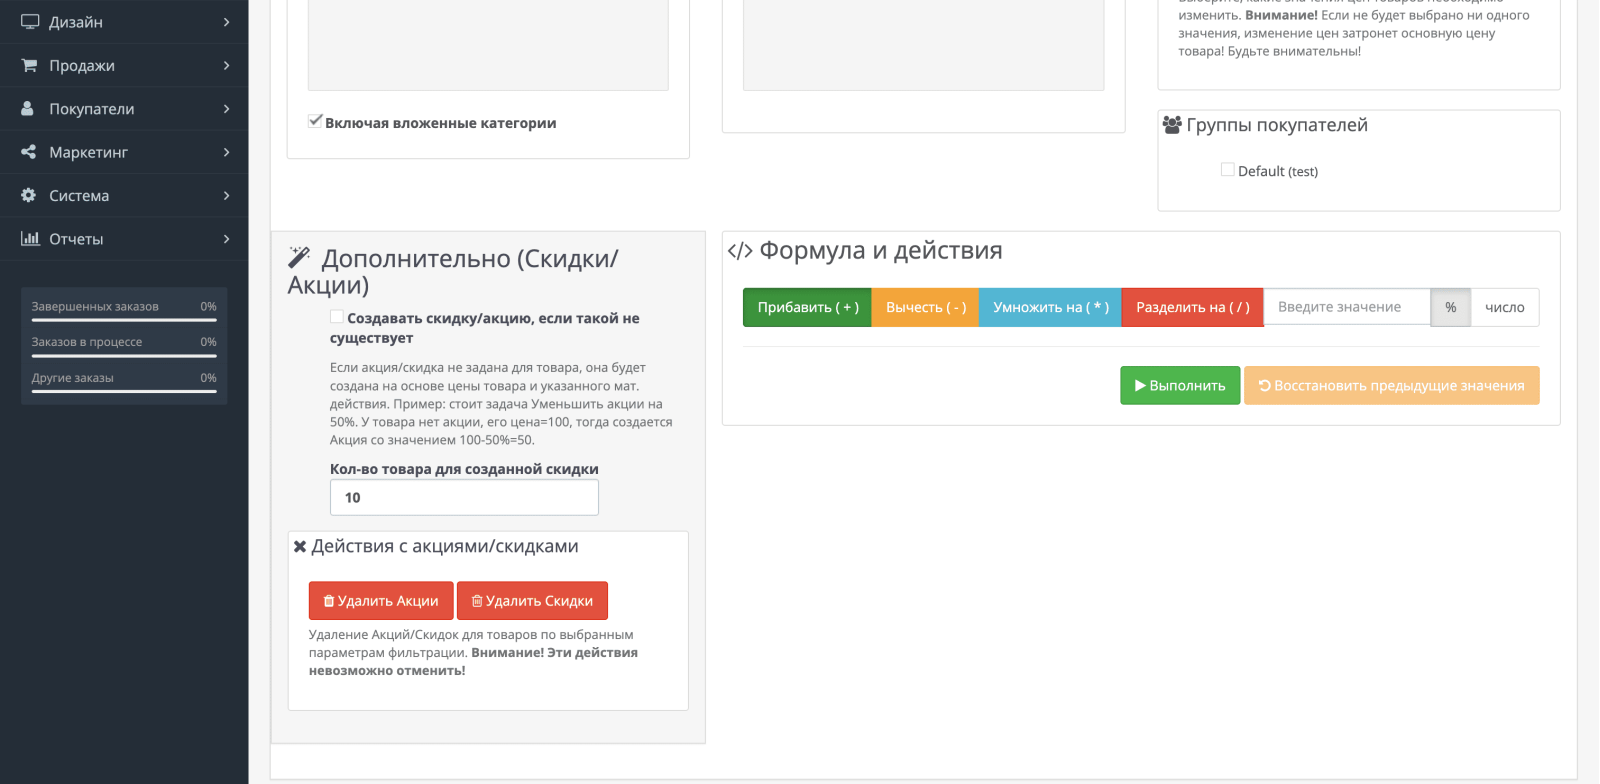
Task: Click the Другие заказы progress bar
Action: click(124, 391)
